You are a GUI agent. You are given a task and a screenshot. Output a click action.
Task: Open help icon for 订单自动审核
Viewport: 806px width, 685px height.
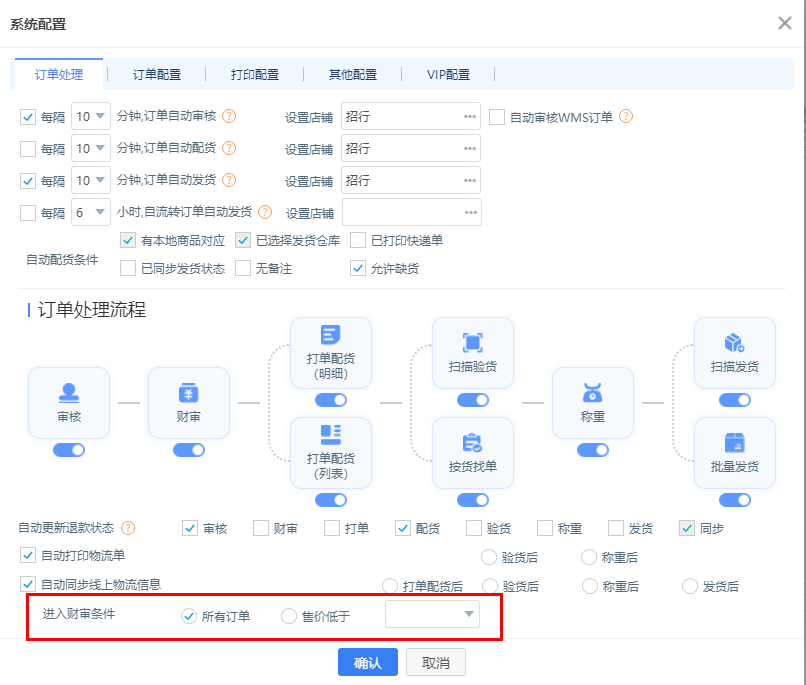pos(229,116)
